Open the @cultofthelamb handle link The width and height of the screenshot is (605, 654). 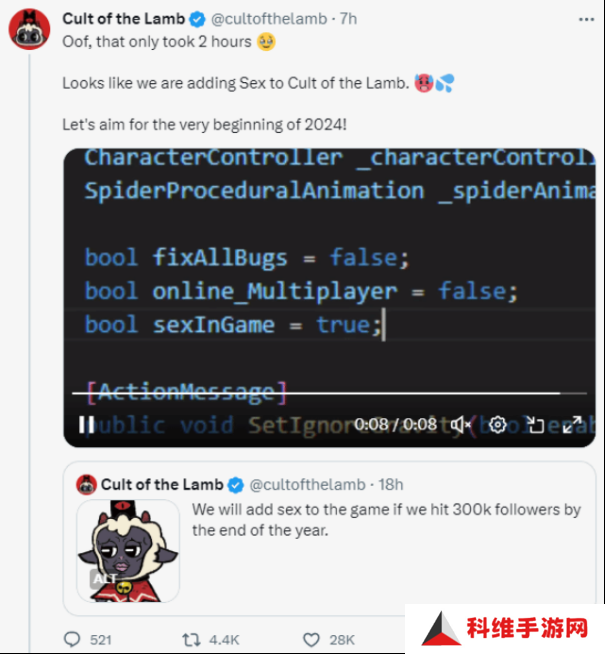click(269, 19)
